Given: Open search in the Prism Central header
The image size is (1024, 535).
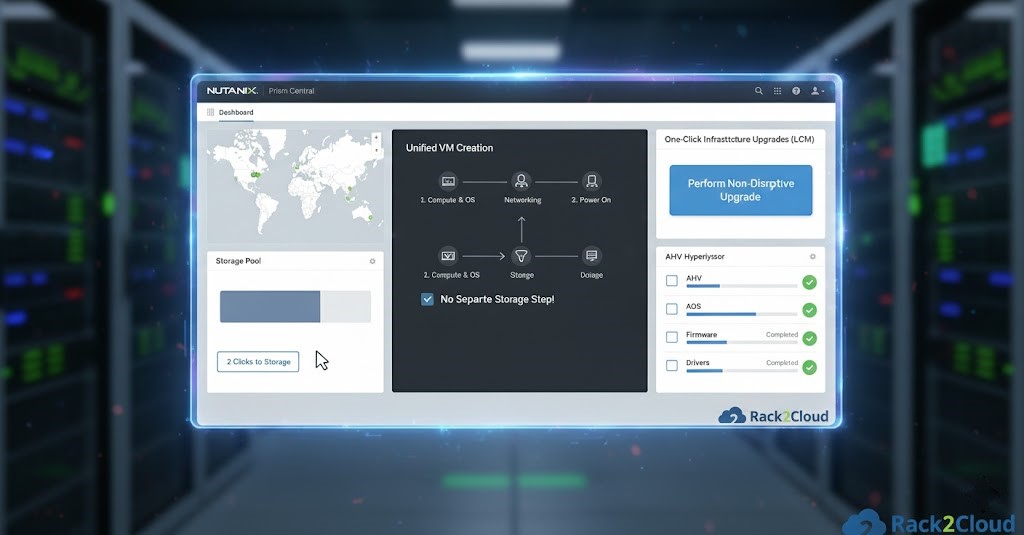Looking at the screenshot, I should click(x=759, y=91).
